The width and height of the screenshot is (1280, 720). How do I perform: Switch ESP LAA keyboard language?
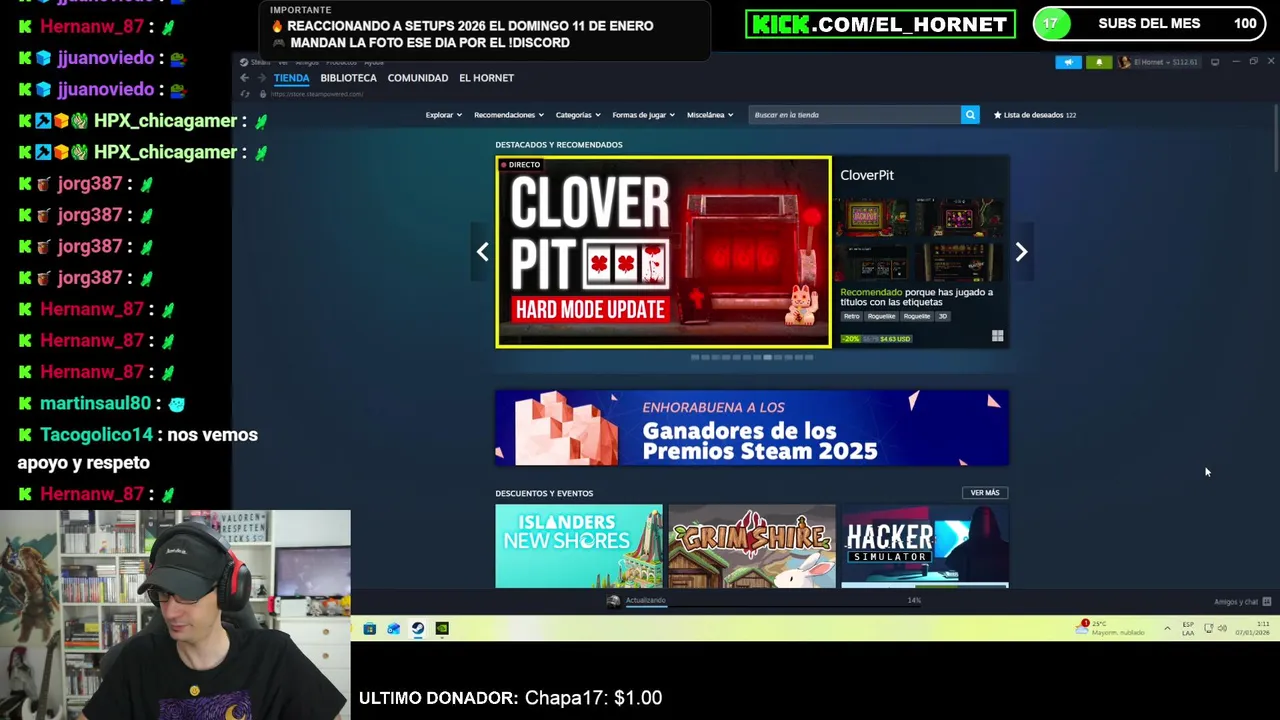(x=1188, y=628)
